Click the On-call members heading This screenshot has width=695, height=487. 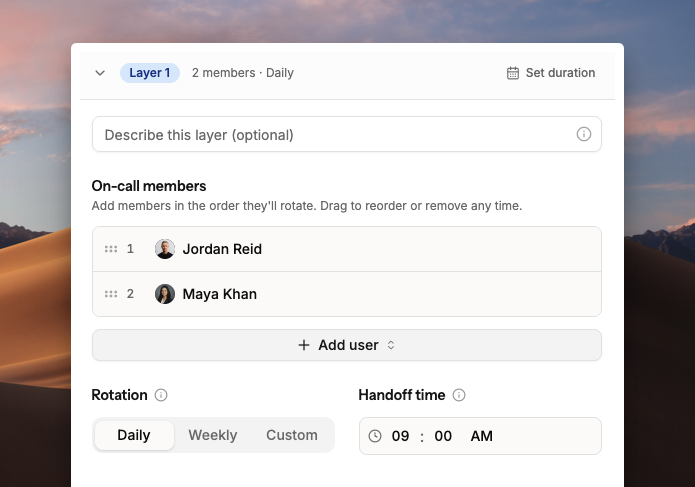tap(149, 186)
